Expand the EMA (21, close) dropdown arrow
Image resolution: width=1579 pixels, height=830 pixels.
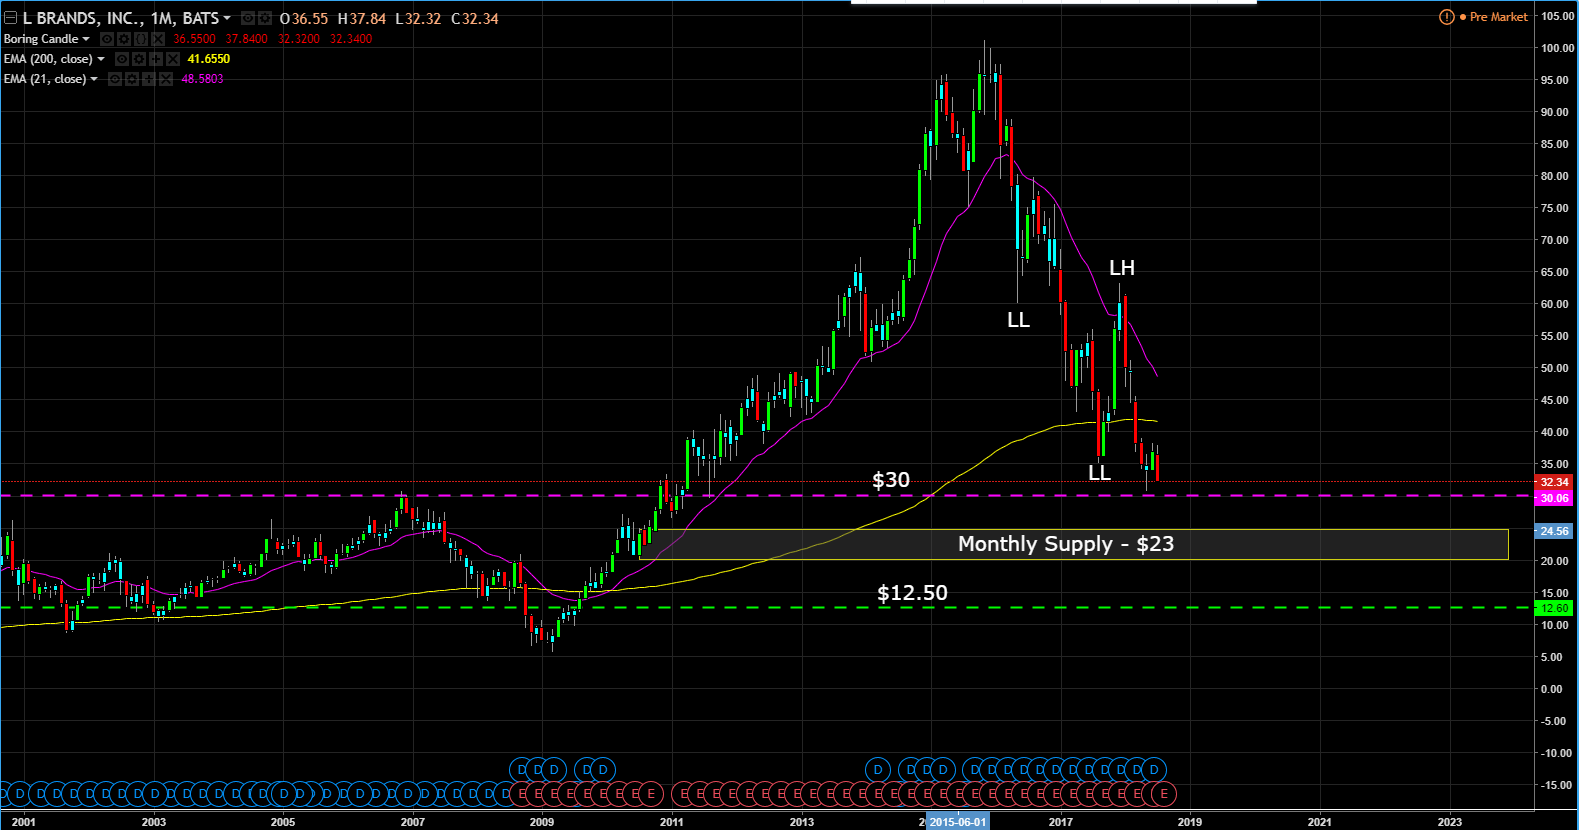(94, 79)
